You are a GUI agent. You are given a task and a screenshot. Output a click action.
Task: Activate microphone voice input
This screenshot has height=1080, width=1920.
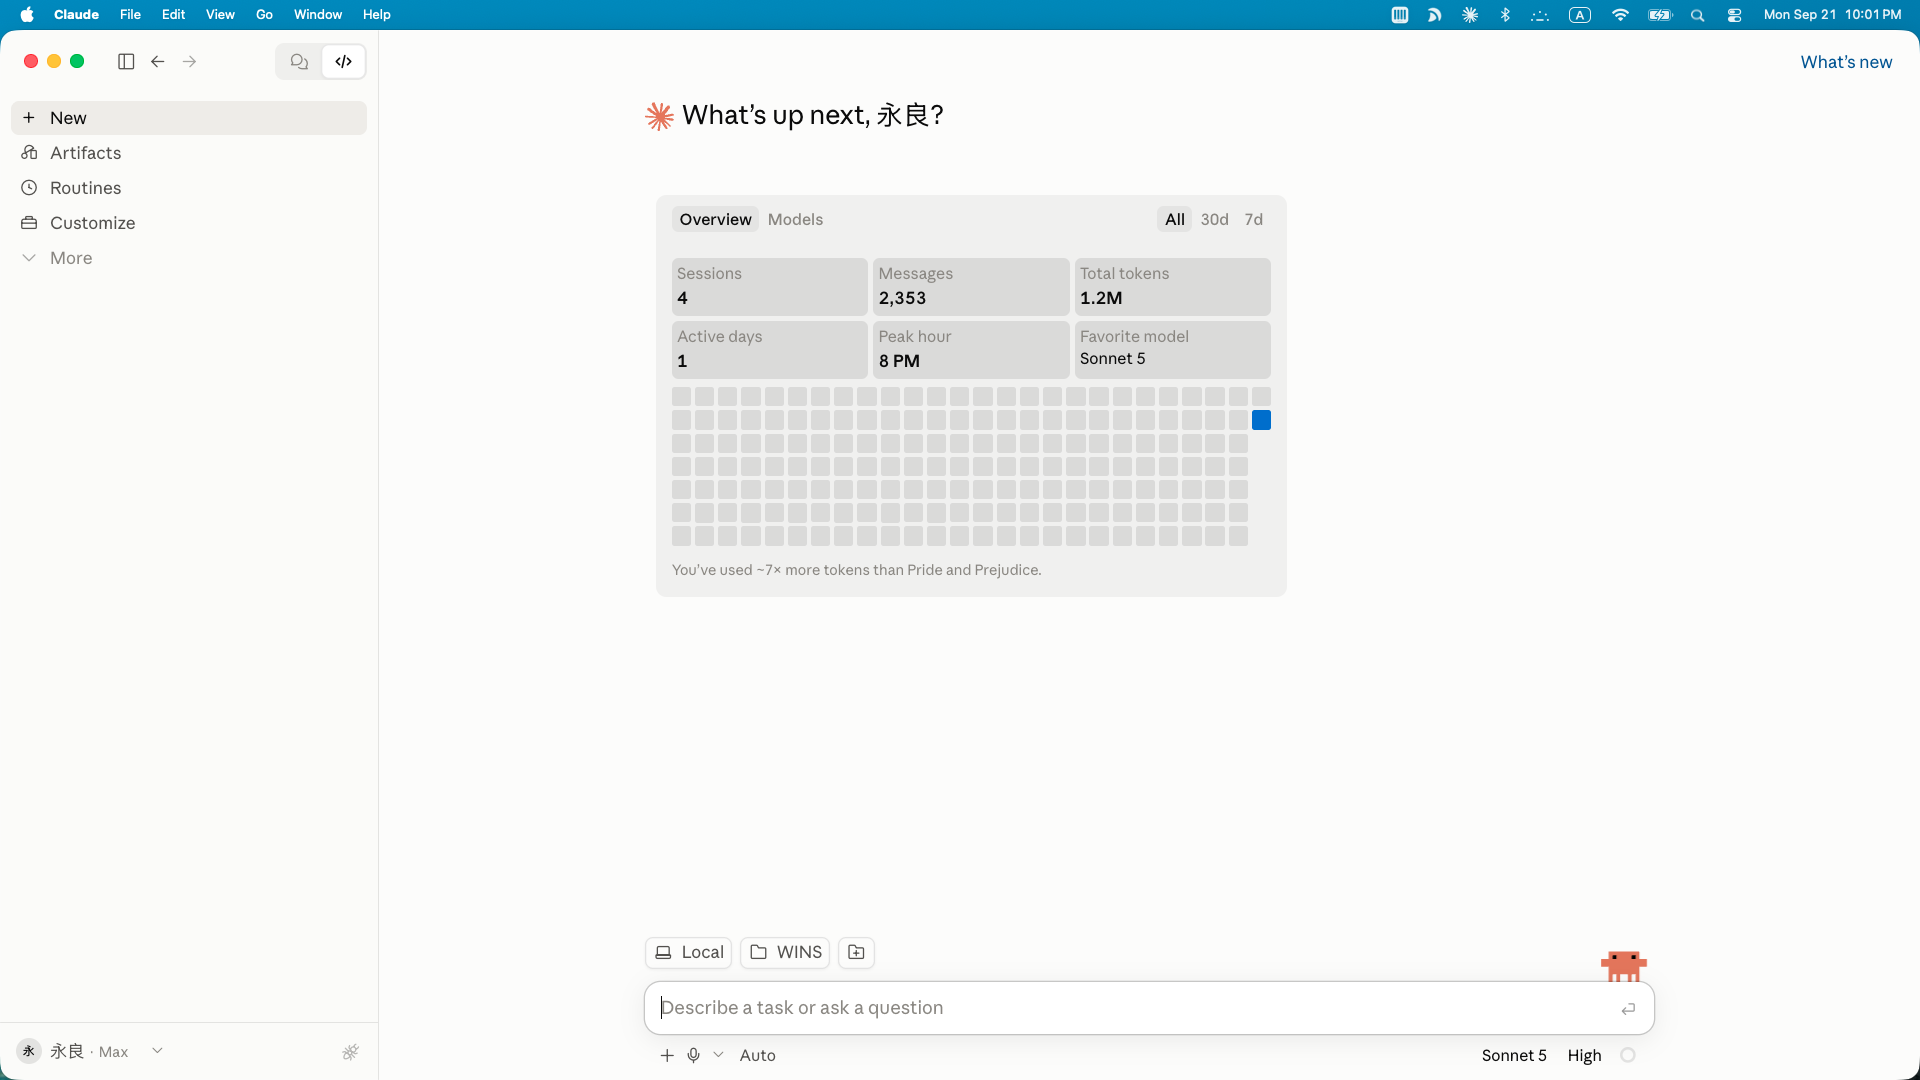[x=693, y=1055]
